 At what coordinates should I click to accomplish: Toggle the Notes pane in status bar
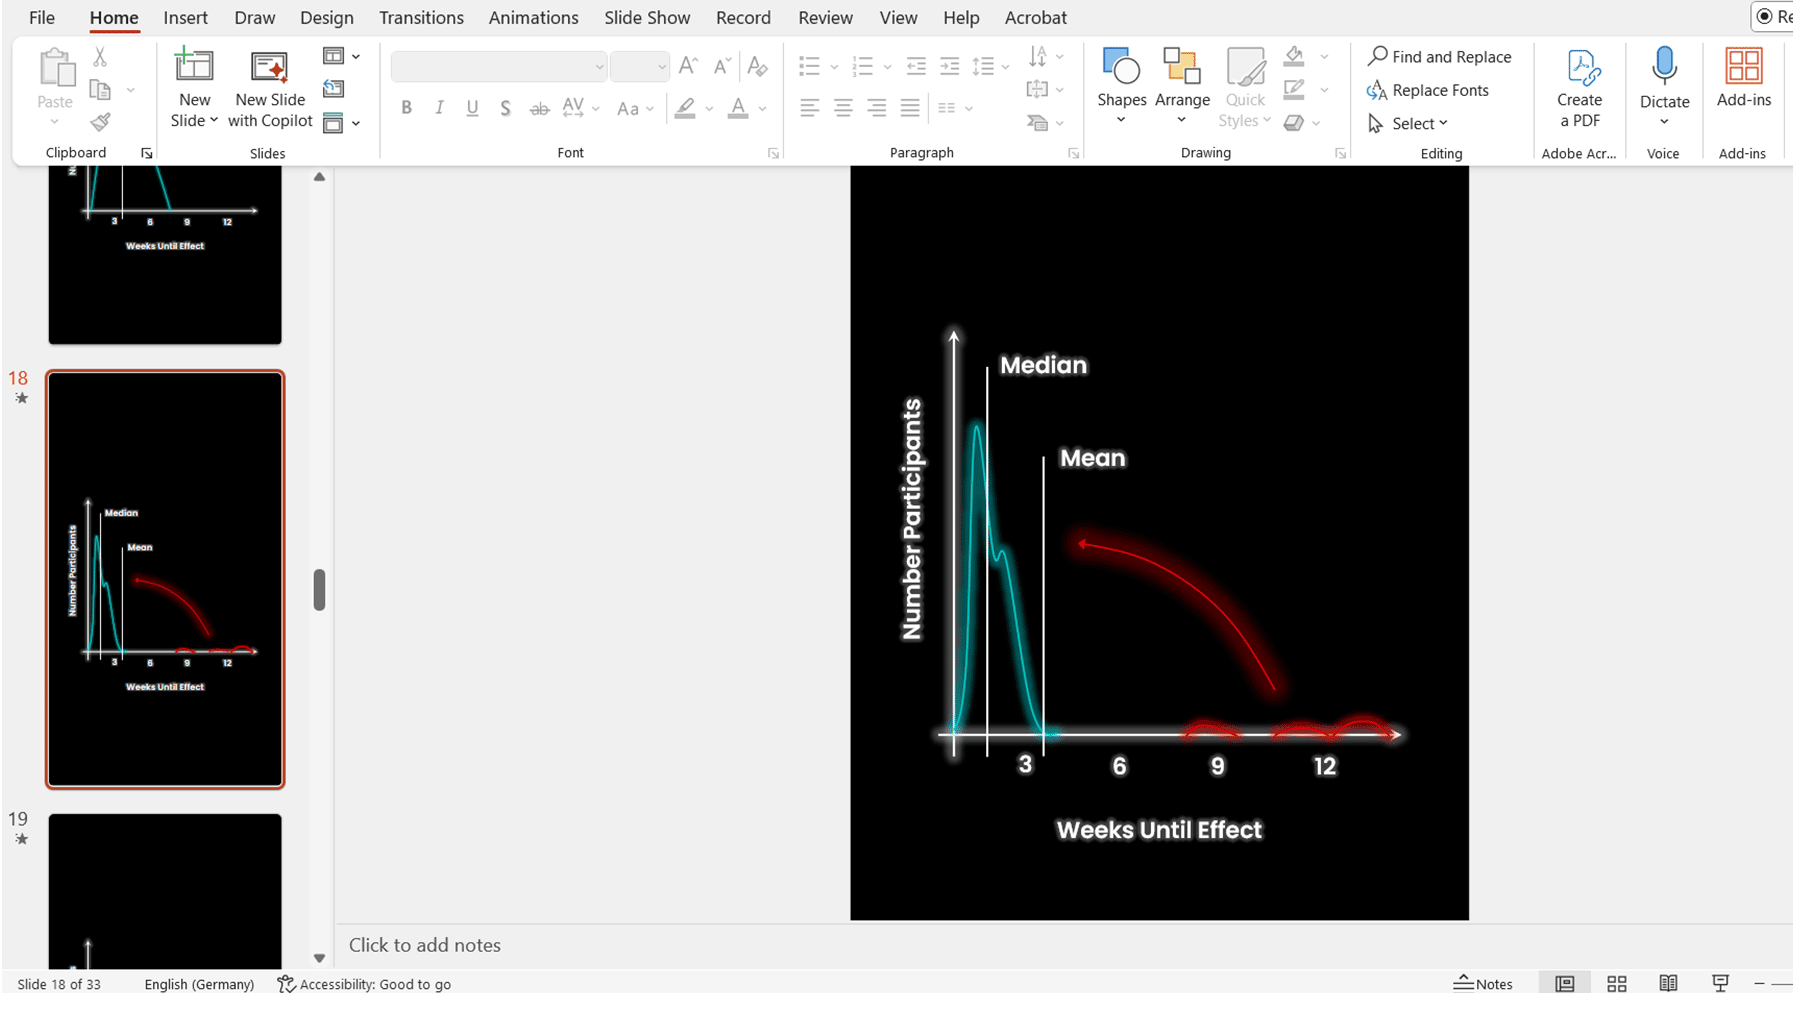(x=1483, y=984)
